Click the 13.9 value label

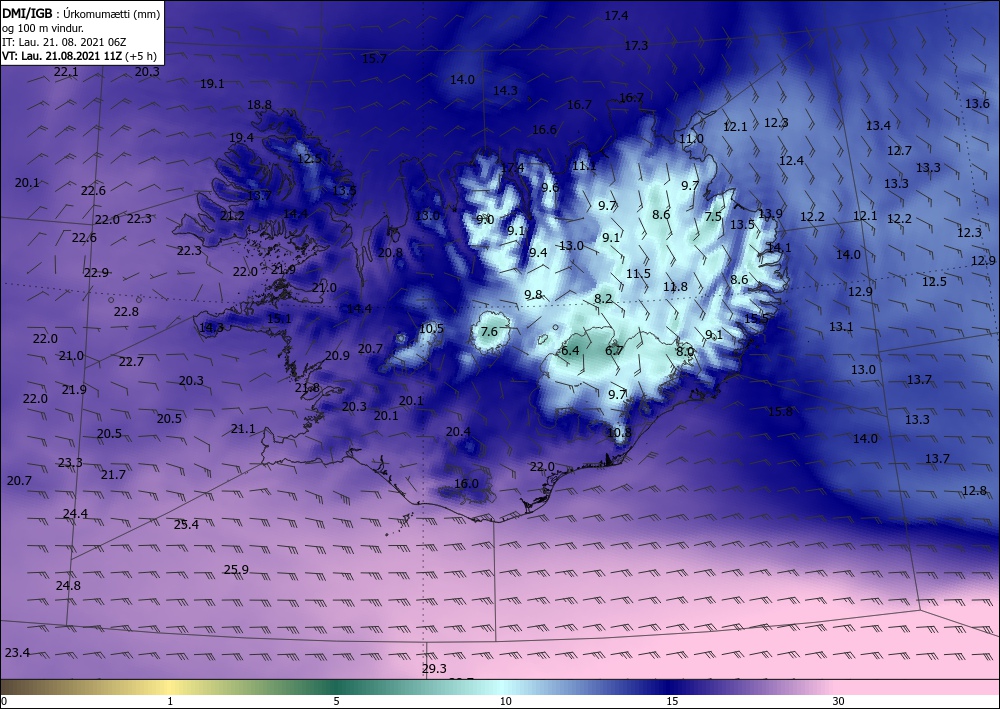pos(770,214)
